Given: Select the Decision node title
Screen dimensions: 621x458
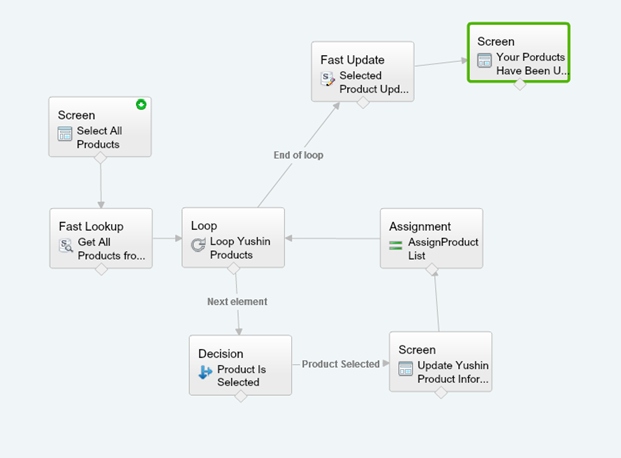Looking at the screenshot, I should [220, 353].
